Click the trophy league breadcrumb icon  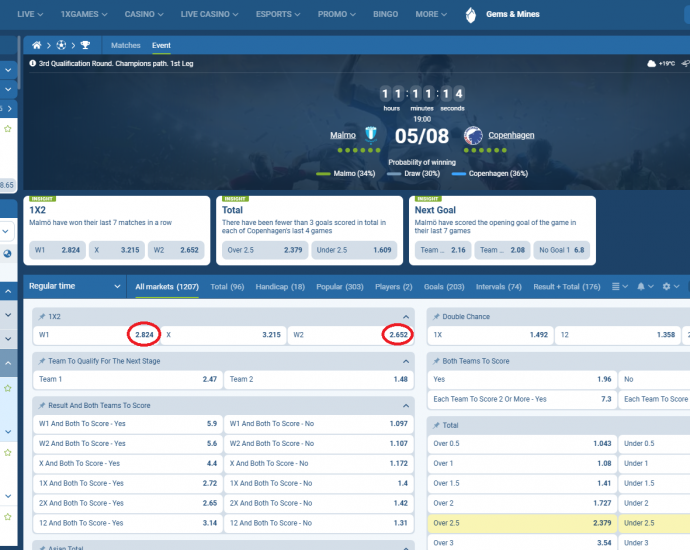click(85, 45)
